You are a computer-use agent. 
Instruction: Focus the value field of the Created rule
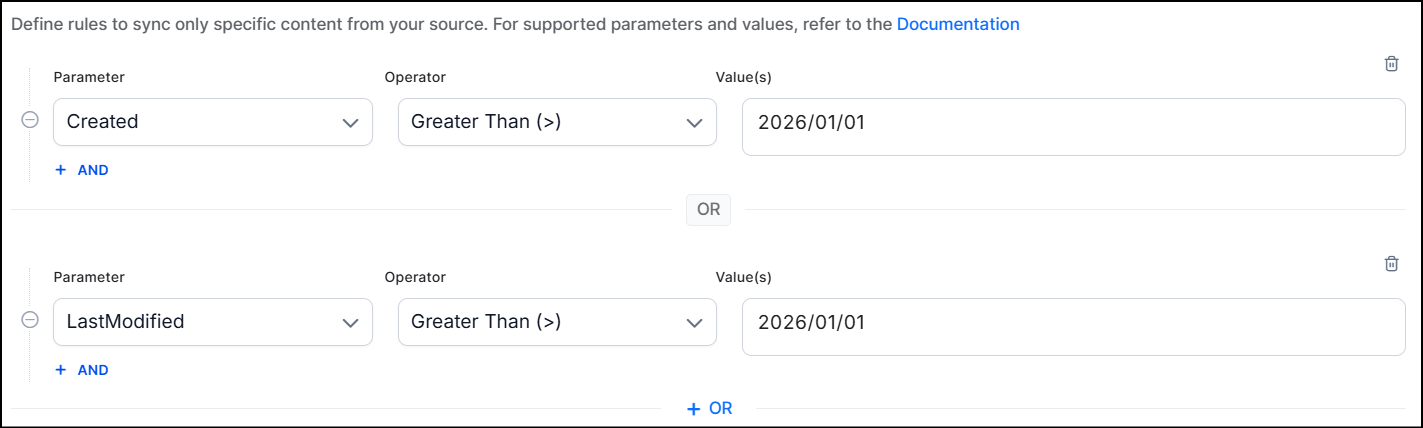[x=1074, y=127]
